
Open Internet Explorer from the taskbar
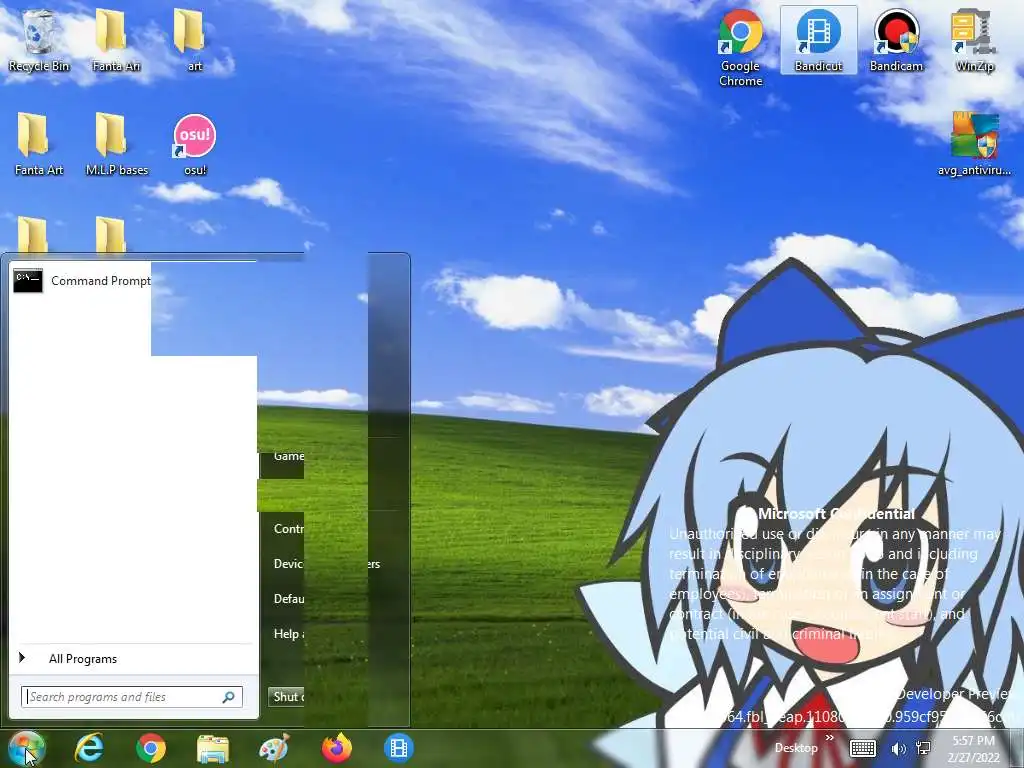click(x=89, y=748)
